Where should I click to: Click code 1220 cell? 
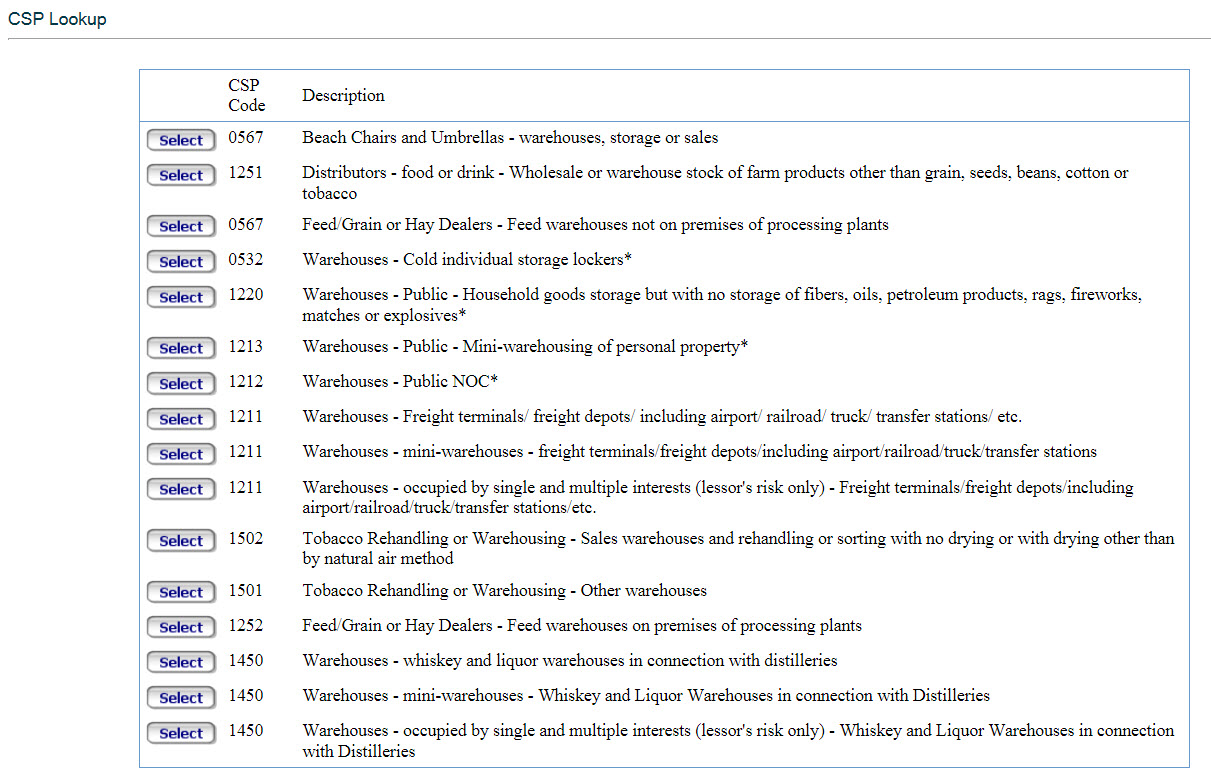click(246, 295)
